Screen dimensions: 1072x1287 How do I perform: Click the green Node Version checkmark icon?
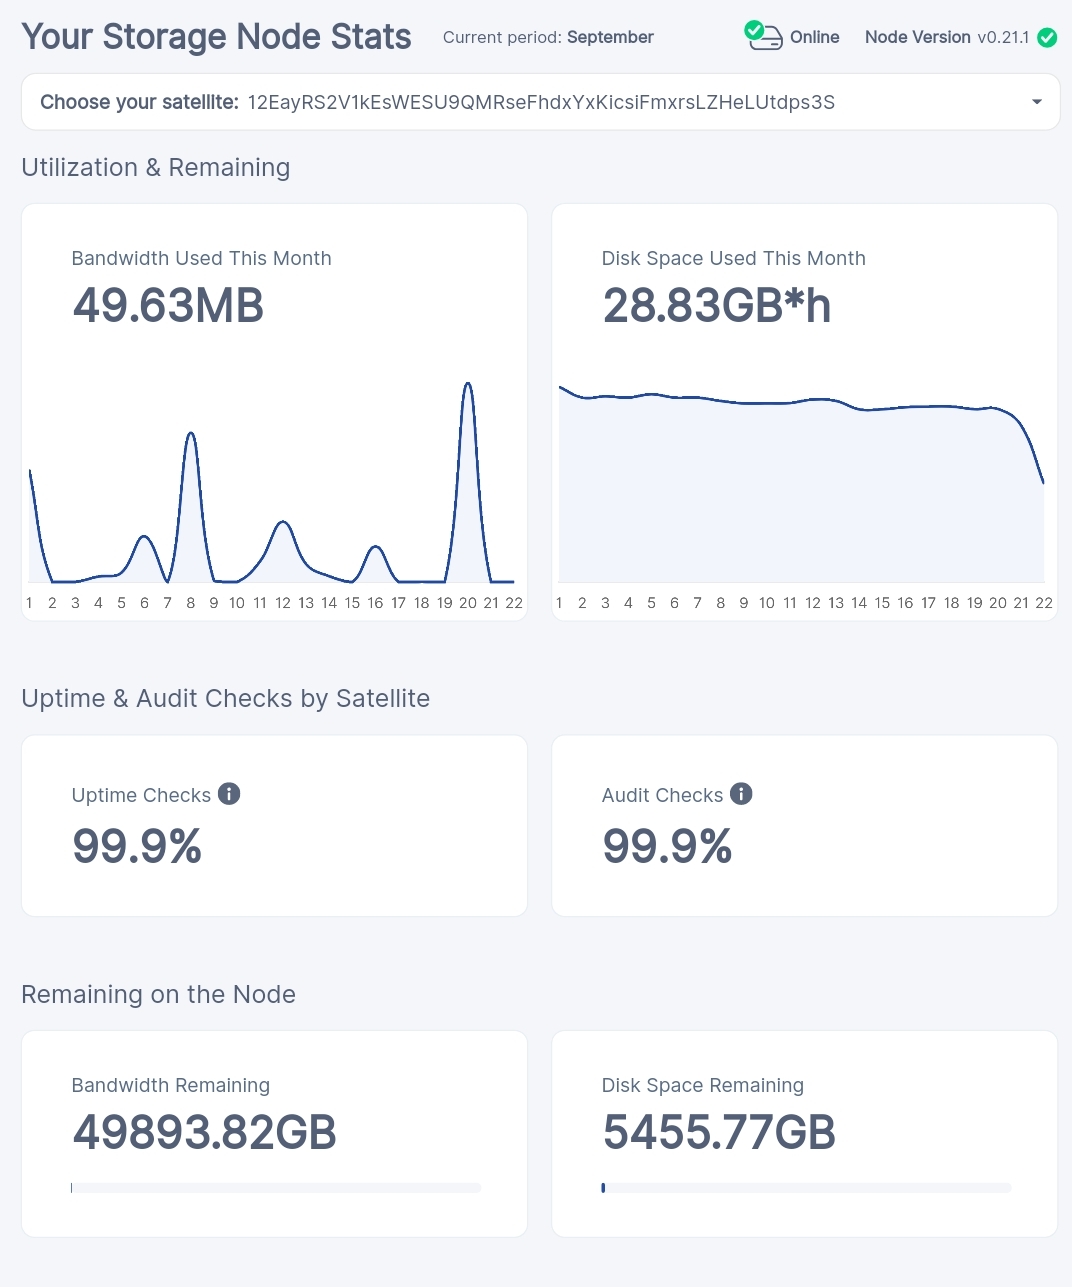(x=1047, y=38)
